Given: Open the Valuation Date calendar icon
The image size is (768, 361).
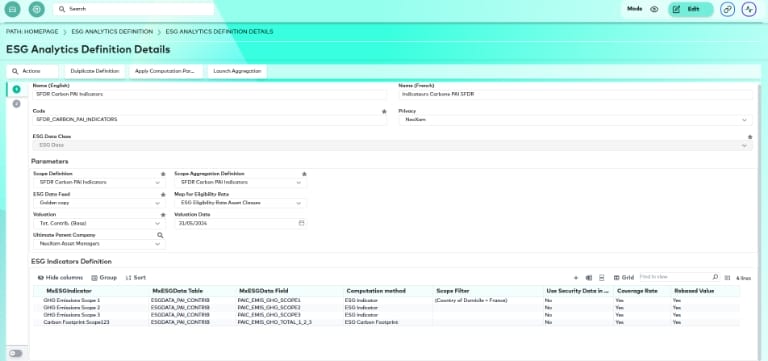Looking at the screenshot, I should tap(301, 223).
